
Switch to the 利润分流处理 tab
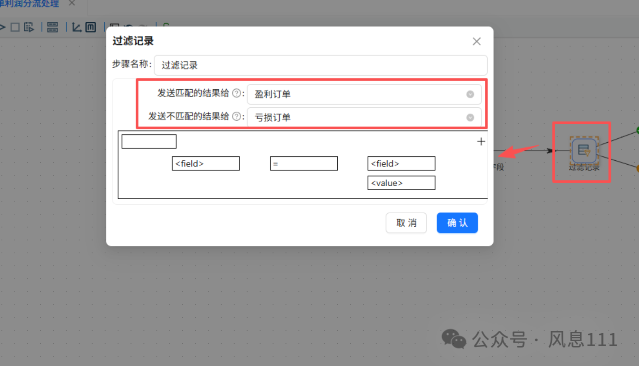pyautogui.click(x=29, y=4)
